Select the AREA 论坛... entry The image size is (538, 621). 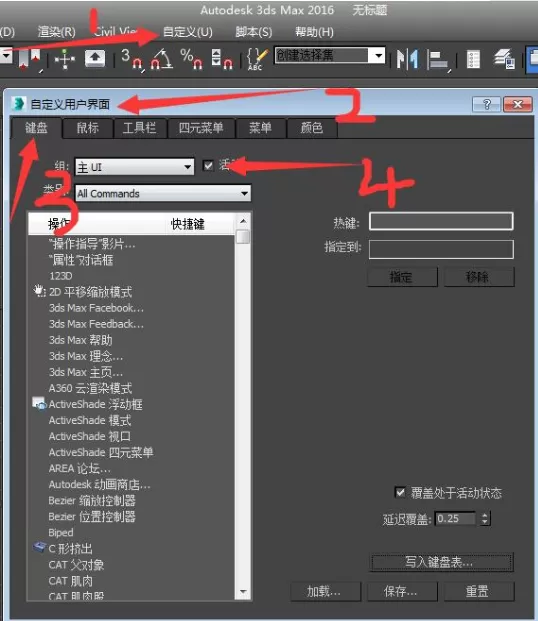tap(80, 468)
